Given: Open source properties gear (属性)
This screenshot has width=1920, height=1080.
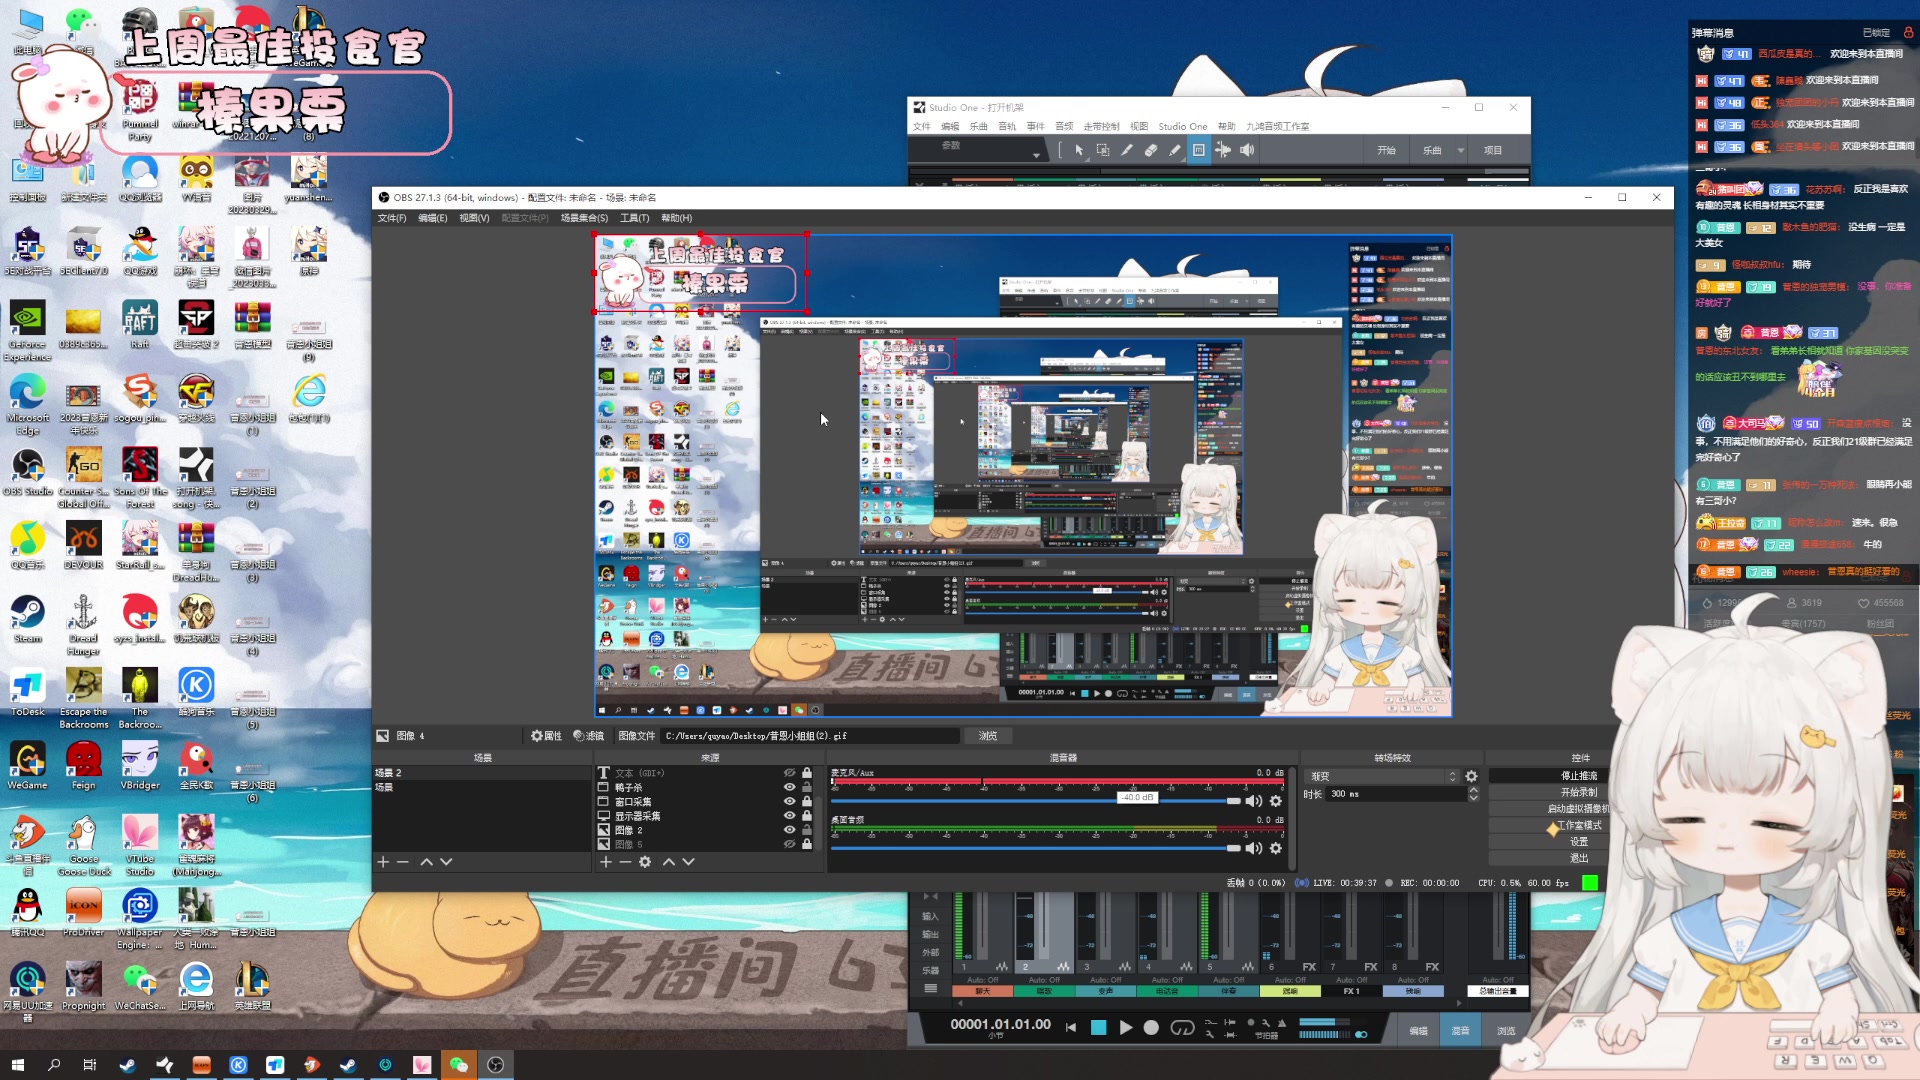Looking at the screenshot, I should (x=546, y=735).
